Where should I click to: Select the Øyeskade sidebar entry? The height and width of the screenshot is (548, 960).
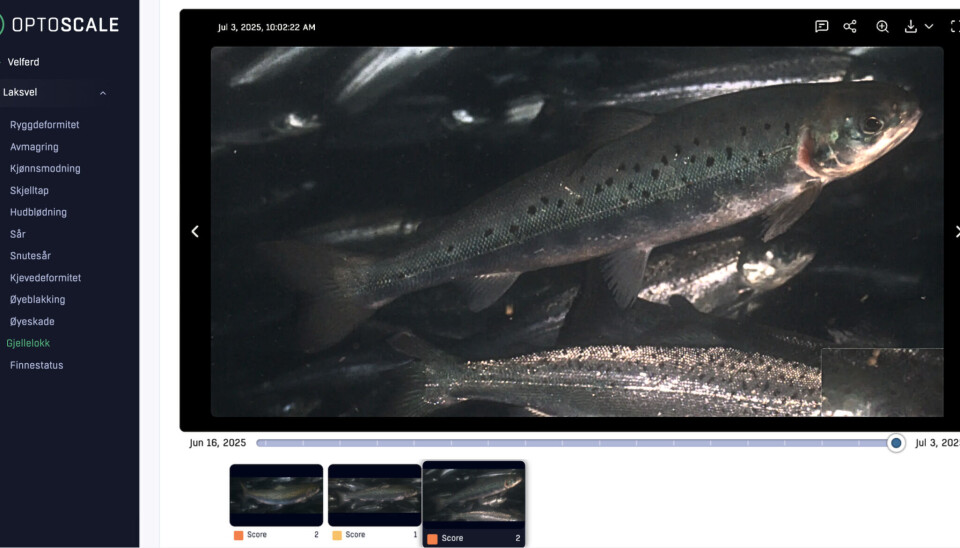(x=32, y=322)
